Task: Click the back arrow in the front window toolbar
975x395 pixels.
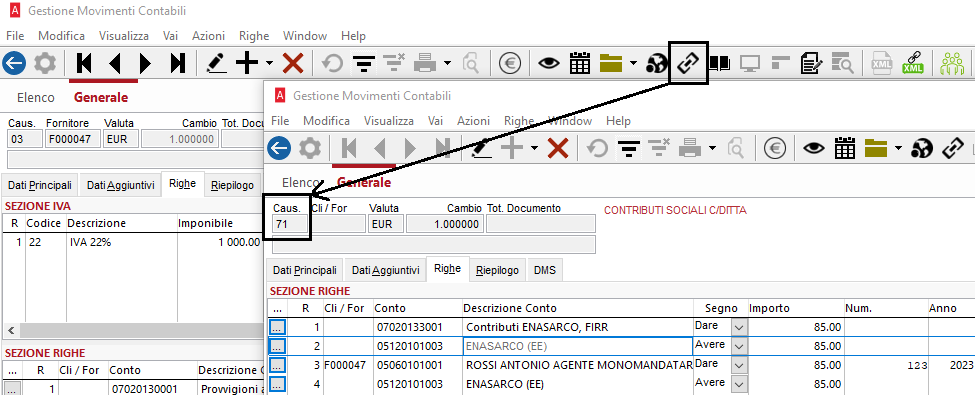Action: (x=279, y=148)
